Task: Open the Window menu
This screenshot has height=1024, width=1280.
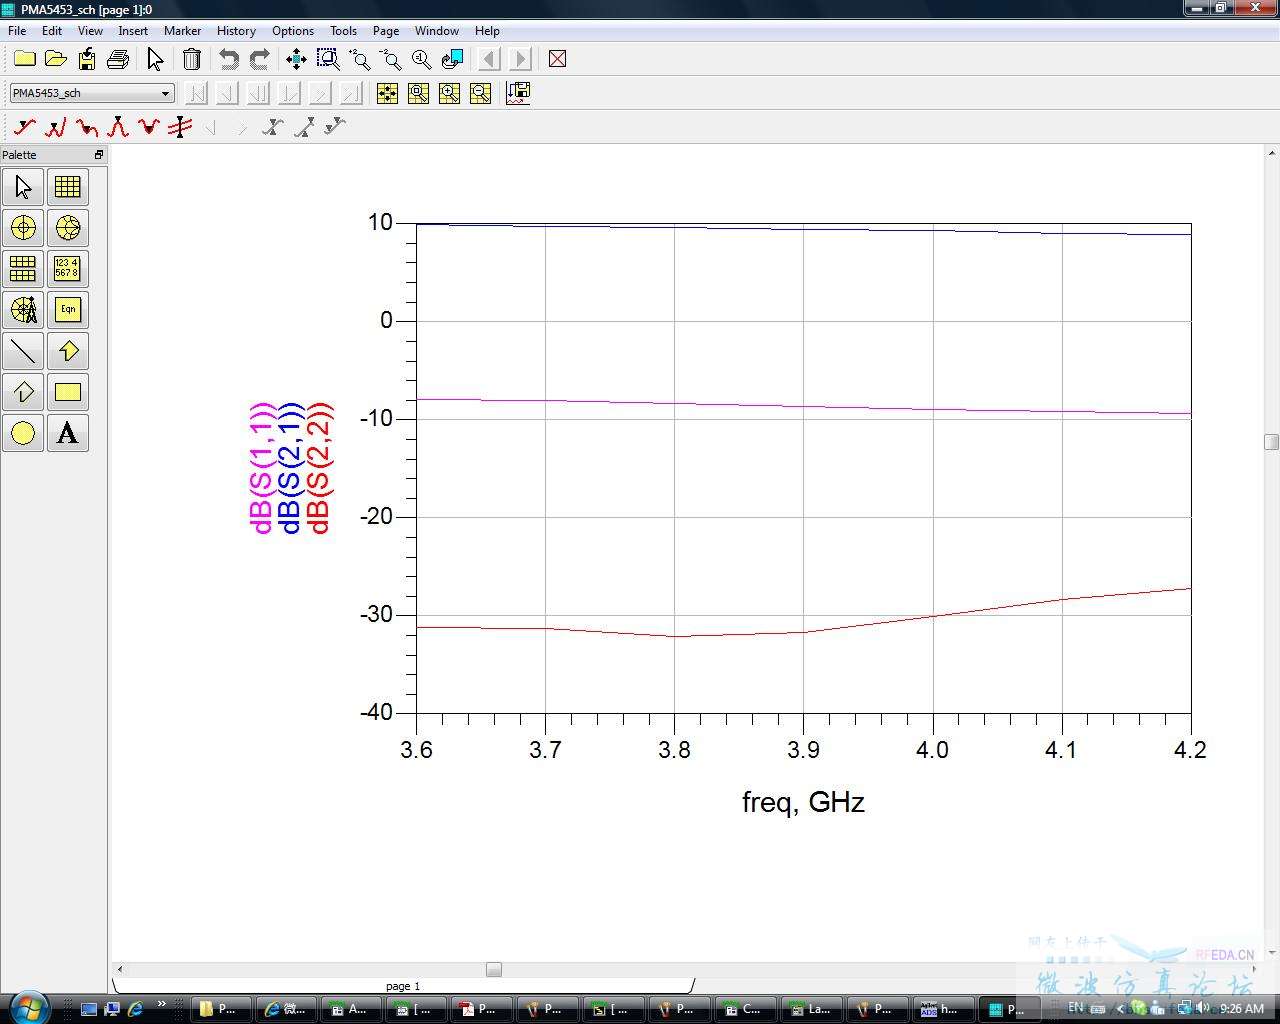Action: (x=437, y=31)
